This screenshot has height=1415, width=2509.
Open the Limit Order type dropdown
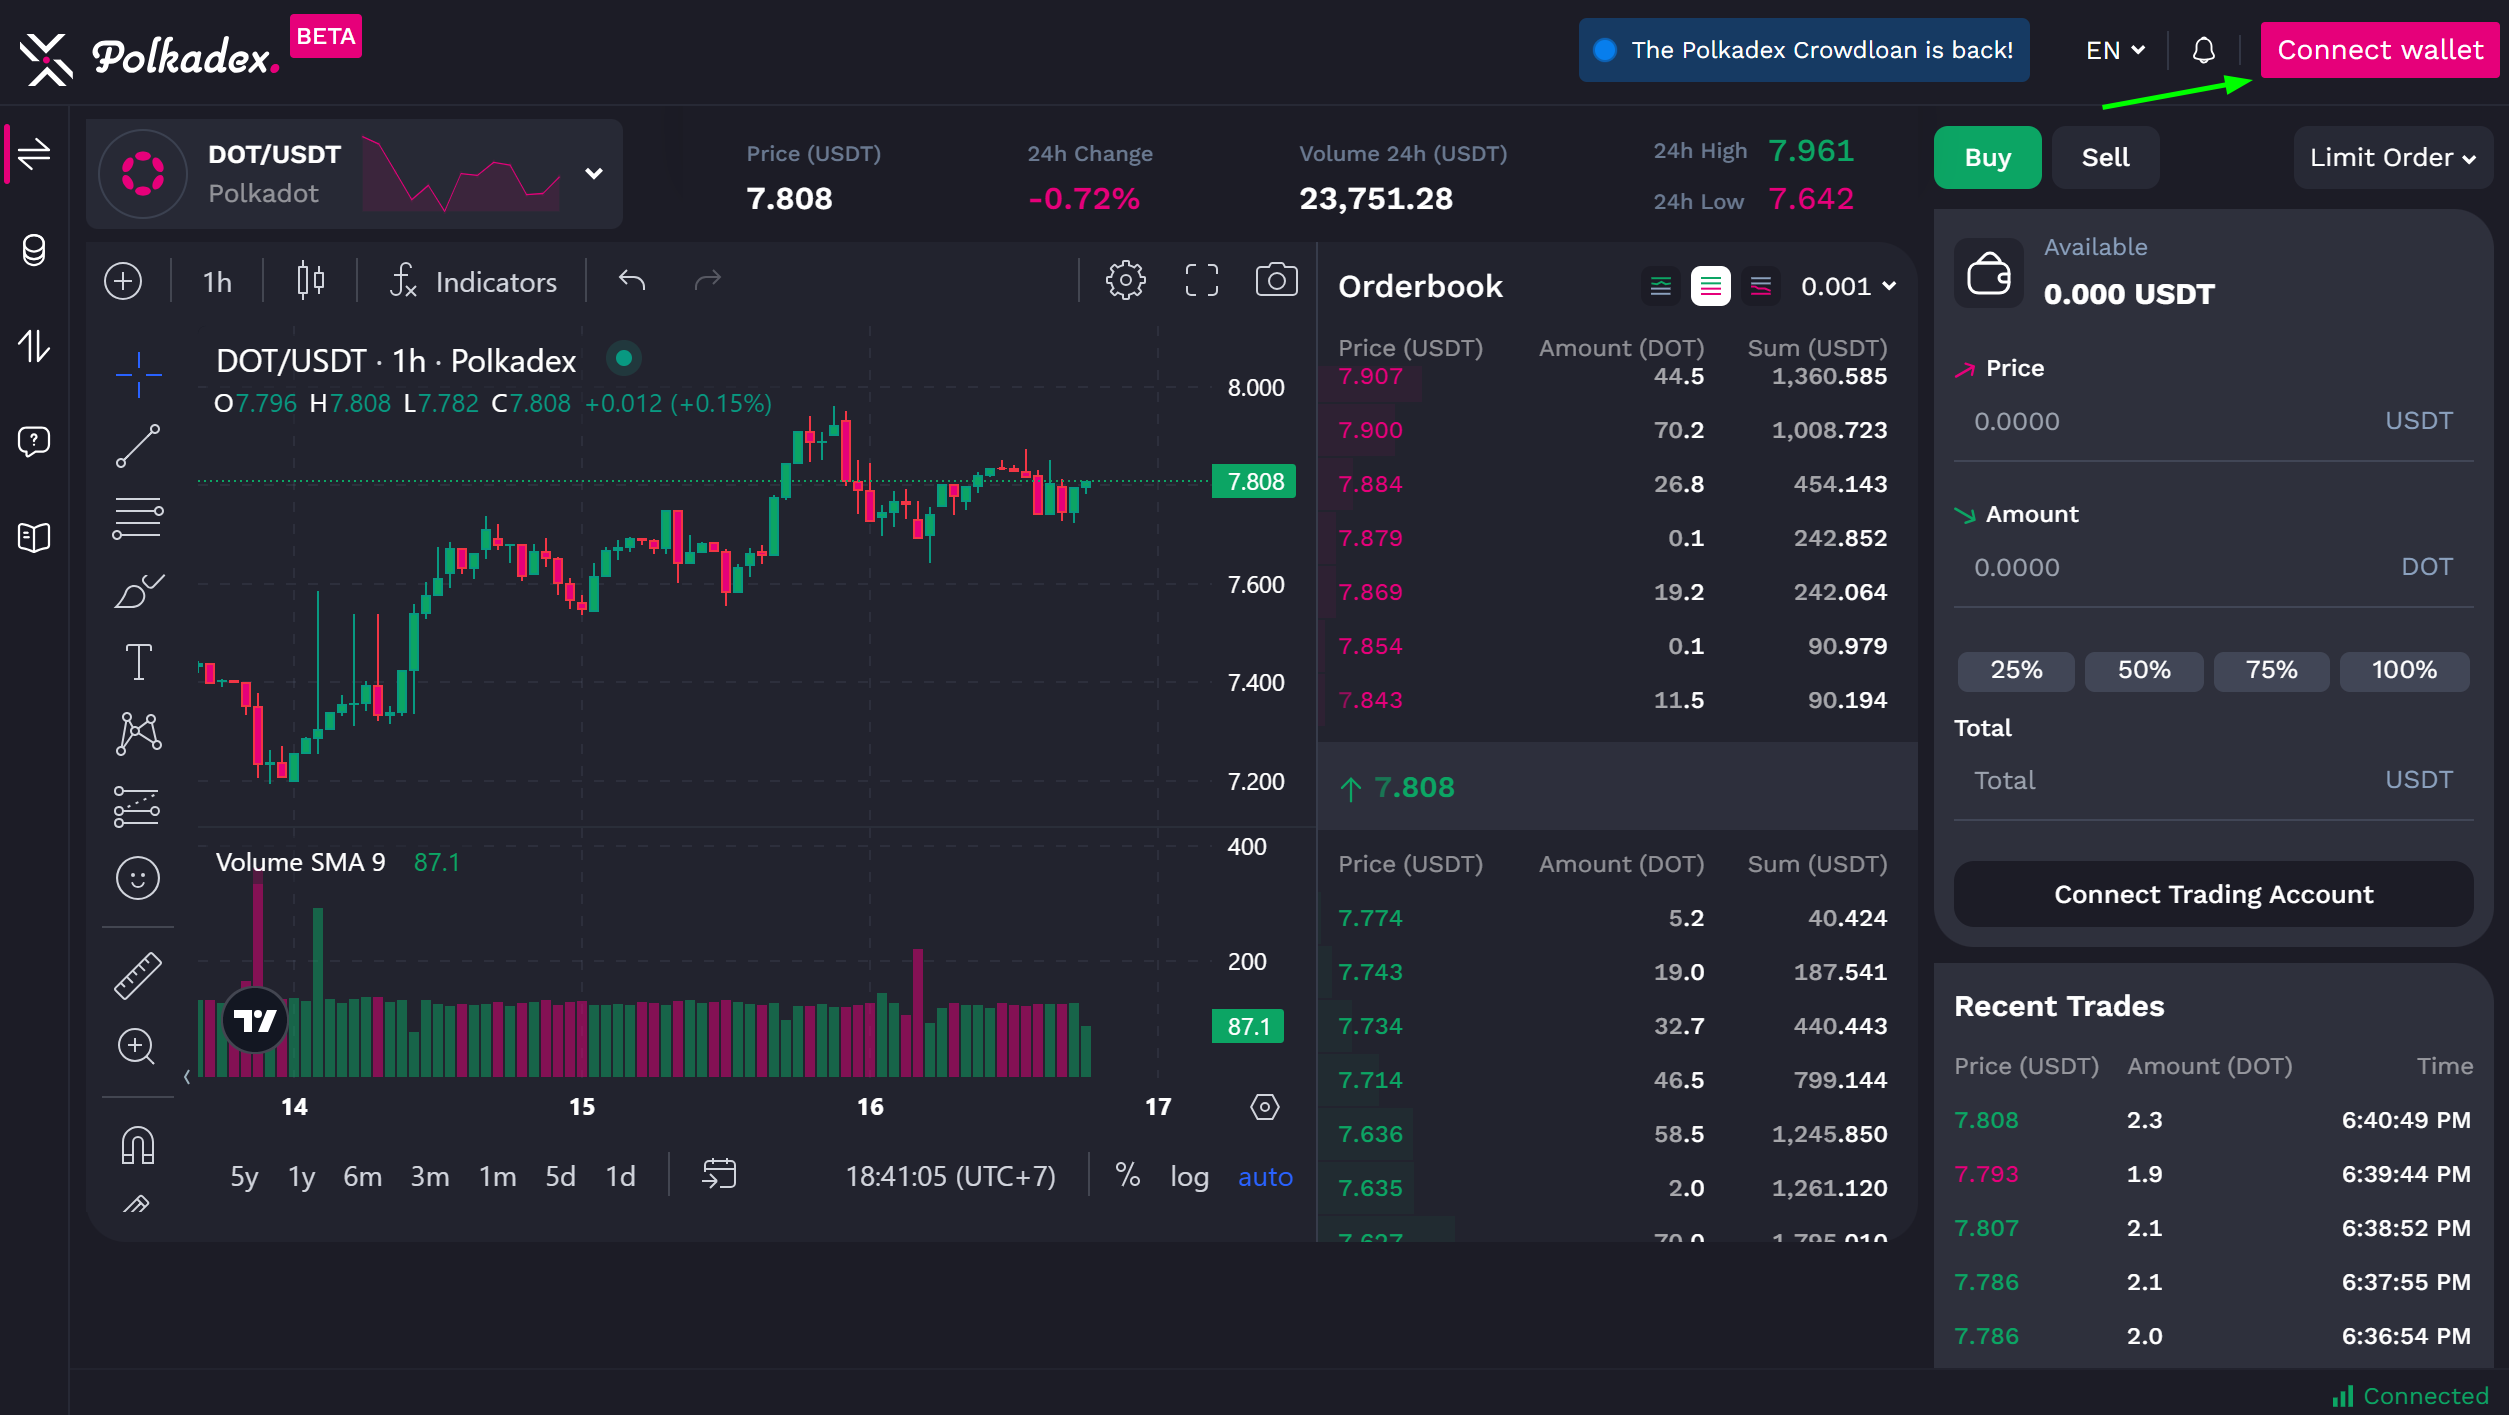(x=2391, y=158)
